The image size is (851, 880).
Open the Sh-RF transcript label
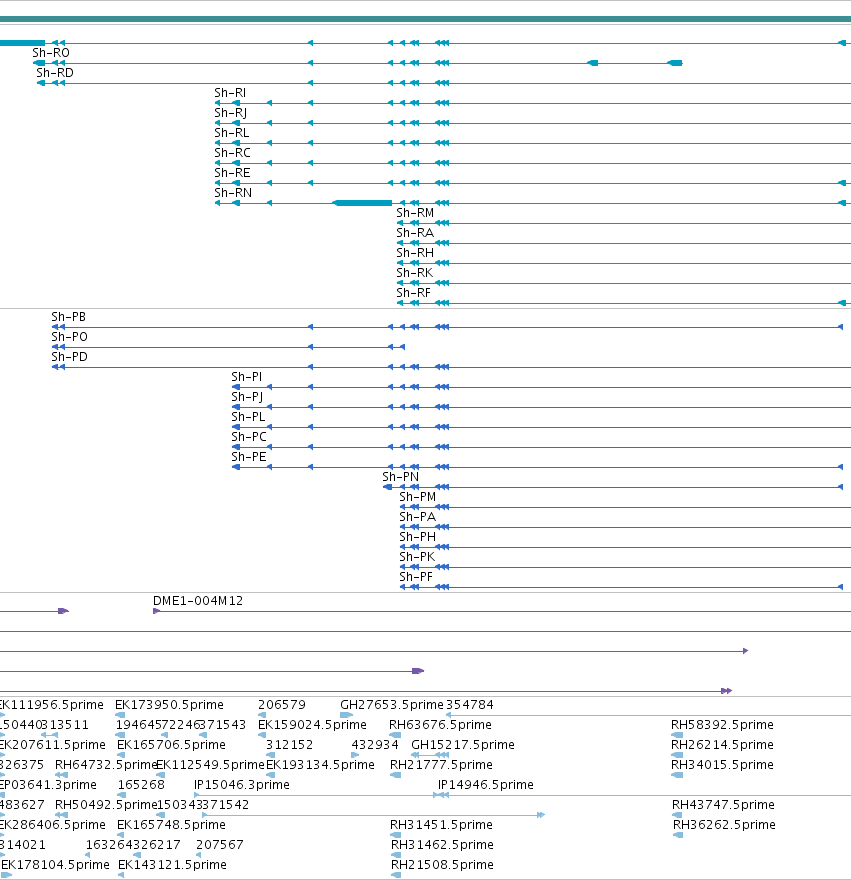[414, 293]
